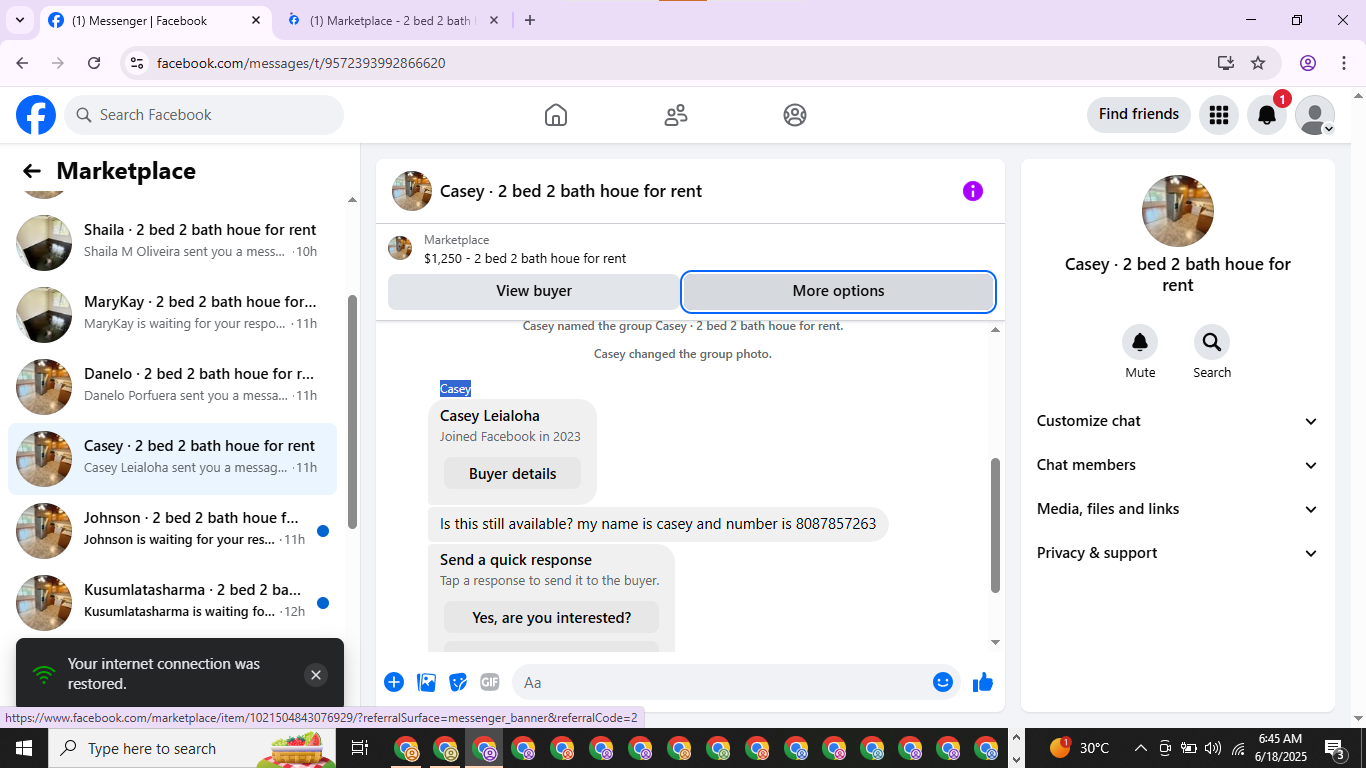Image resolution: width=1366 pixels, height=768 pixels.
Task: Open install app icon in address bar
Action: point(1226,63)
